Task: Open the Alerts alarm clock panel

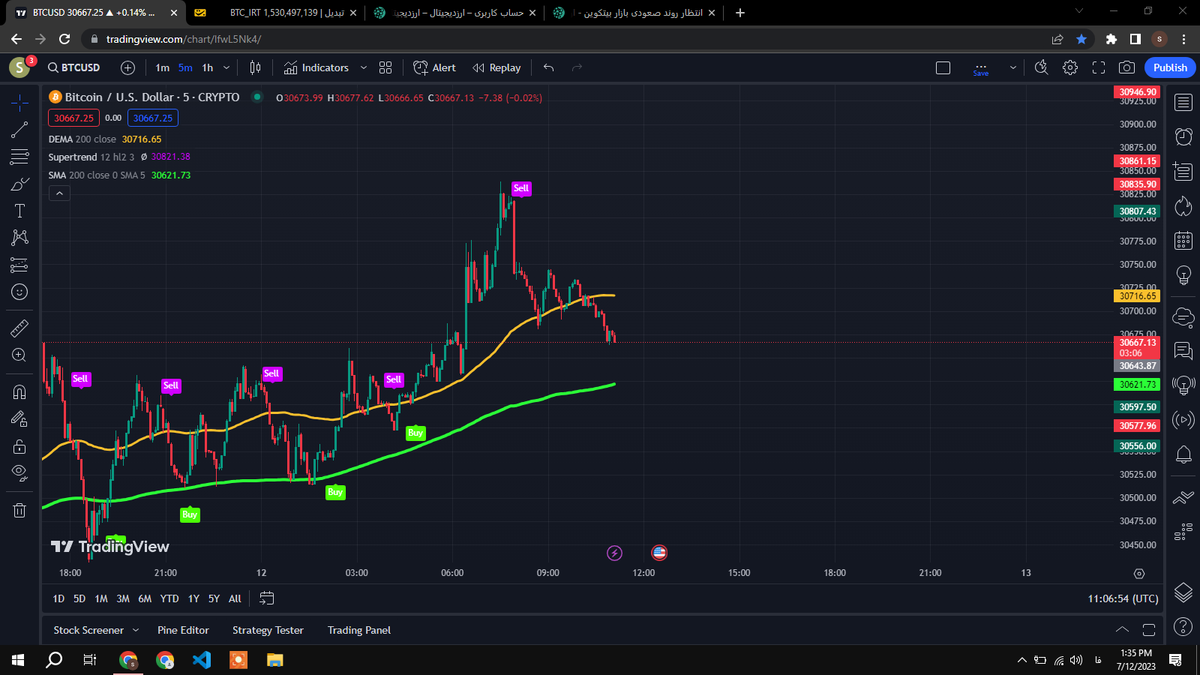Action: tap(1183, 136)
